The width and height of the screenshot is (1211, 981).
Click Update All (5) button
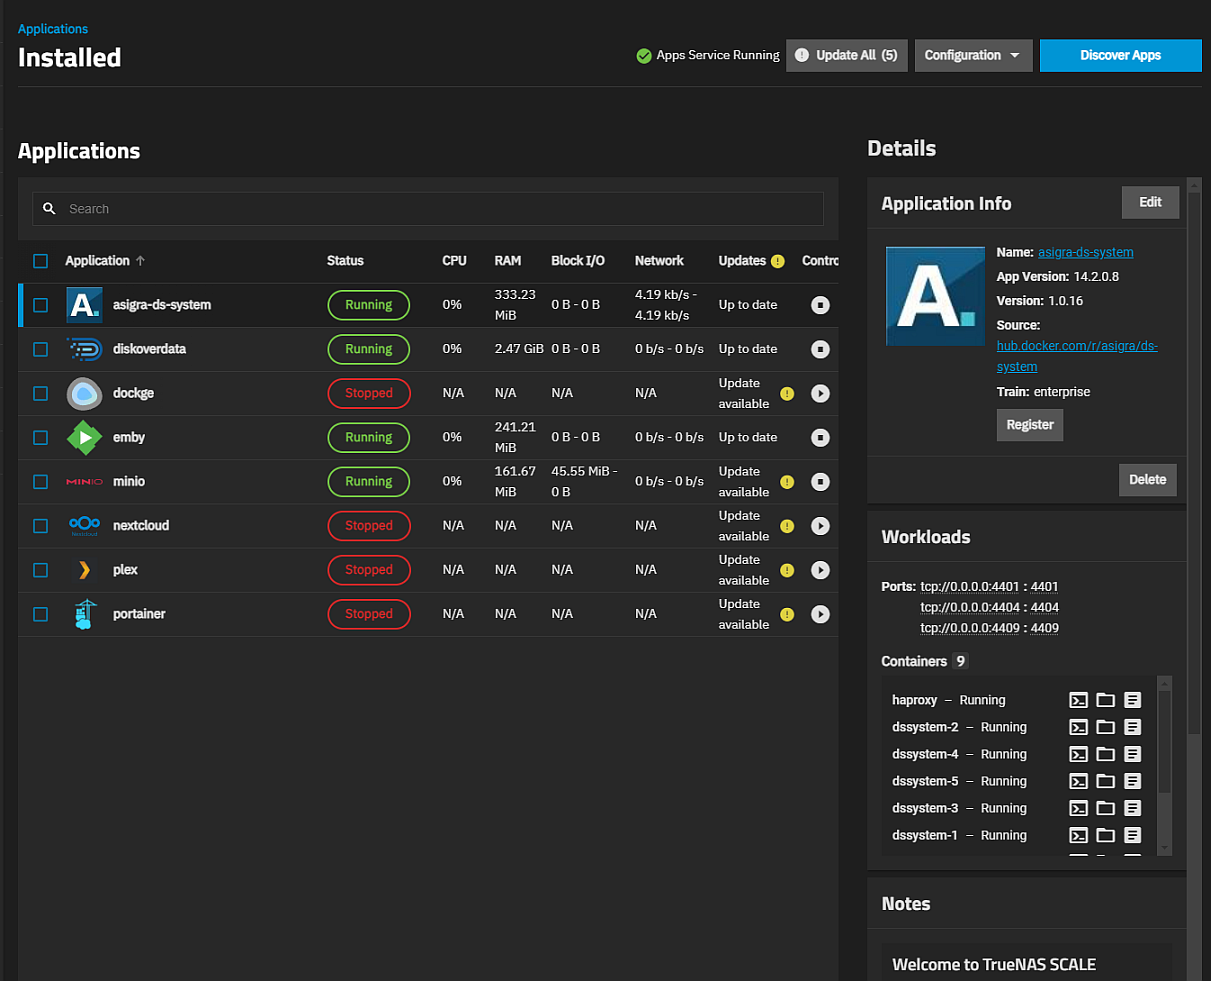pos(847,56)
